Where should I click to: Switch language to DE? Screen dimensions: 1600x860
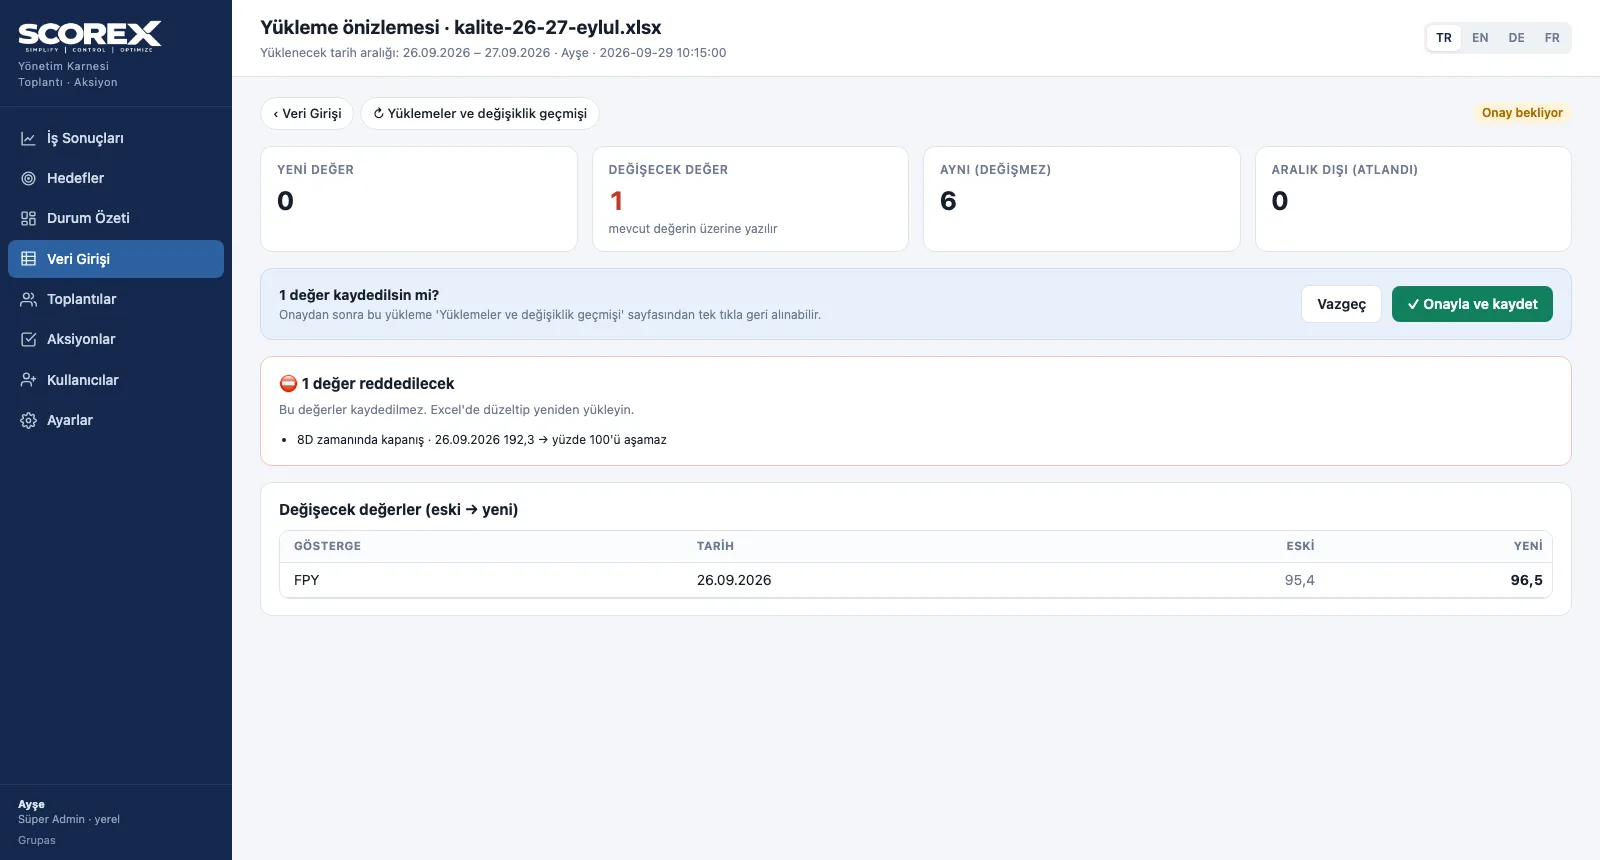click(x=1517, y=38)
